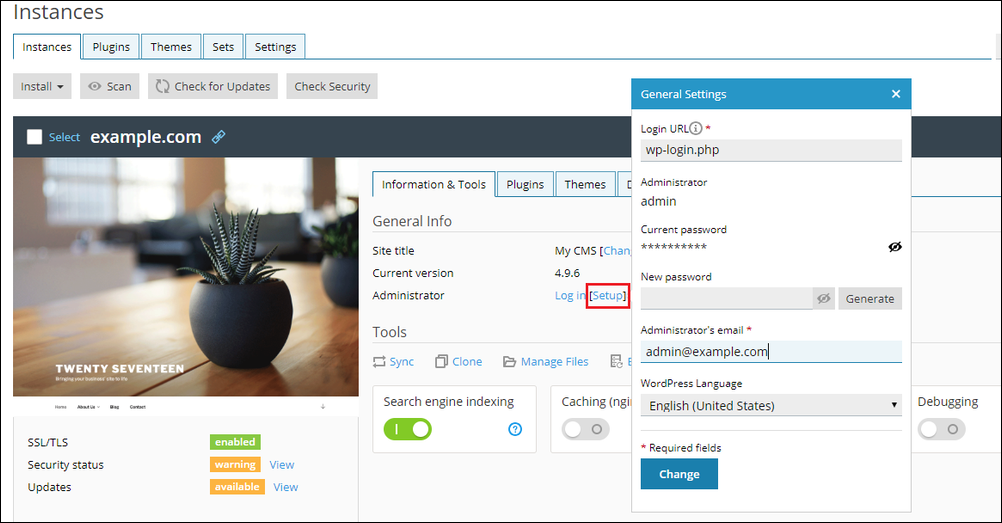
Task: Click the Clone tool icon
Action: pos(439,362)
